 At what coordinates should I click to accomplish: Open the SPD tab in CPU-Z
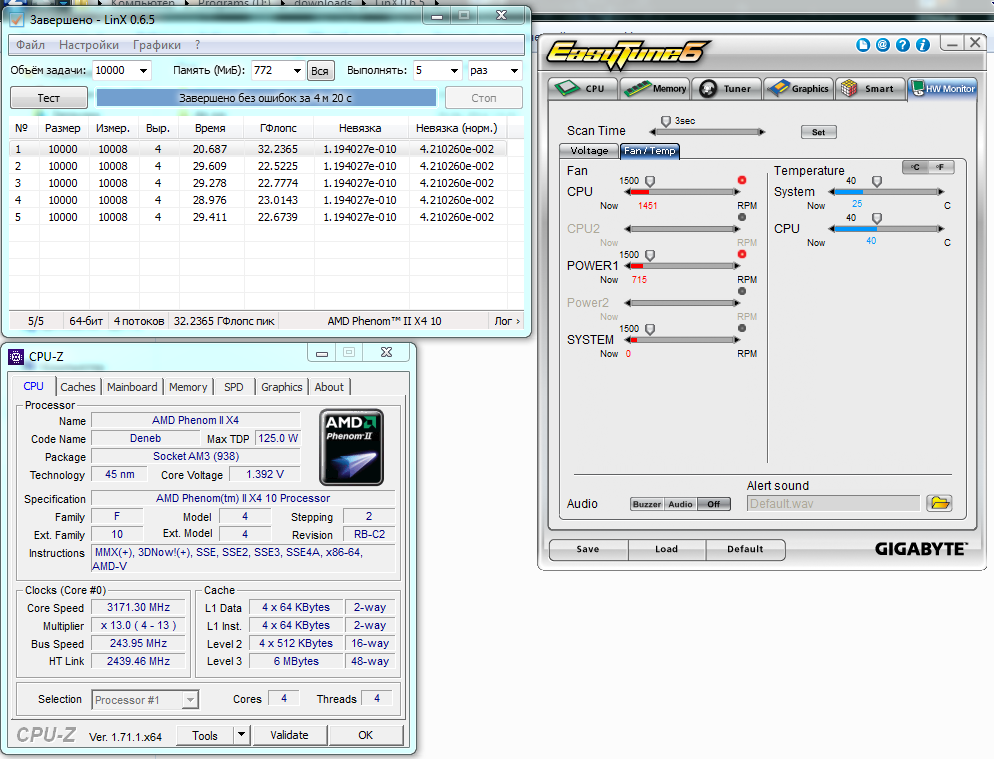233,387
